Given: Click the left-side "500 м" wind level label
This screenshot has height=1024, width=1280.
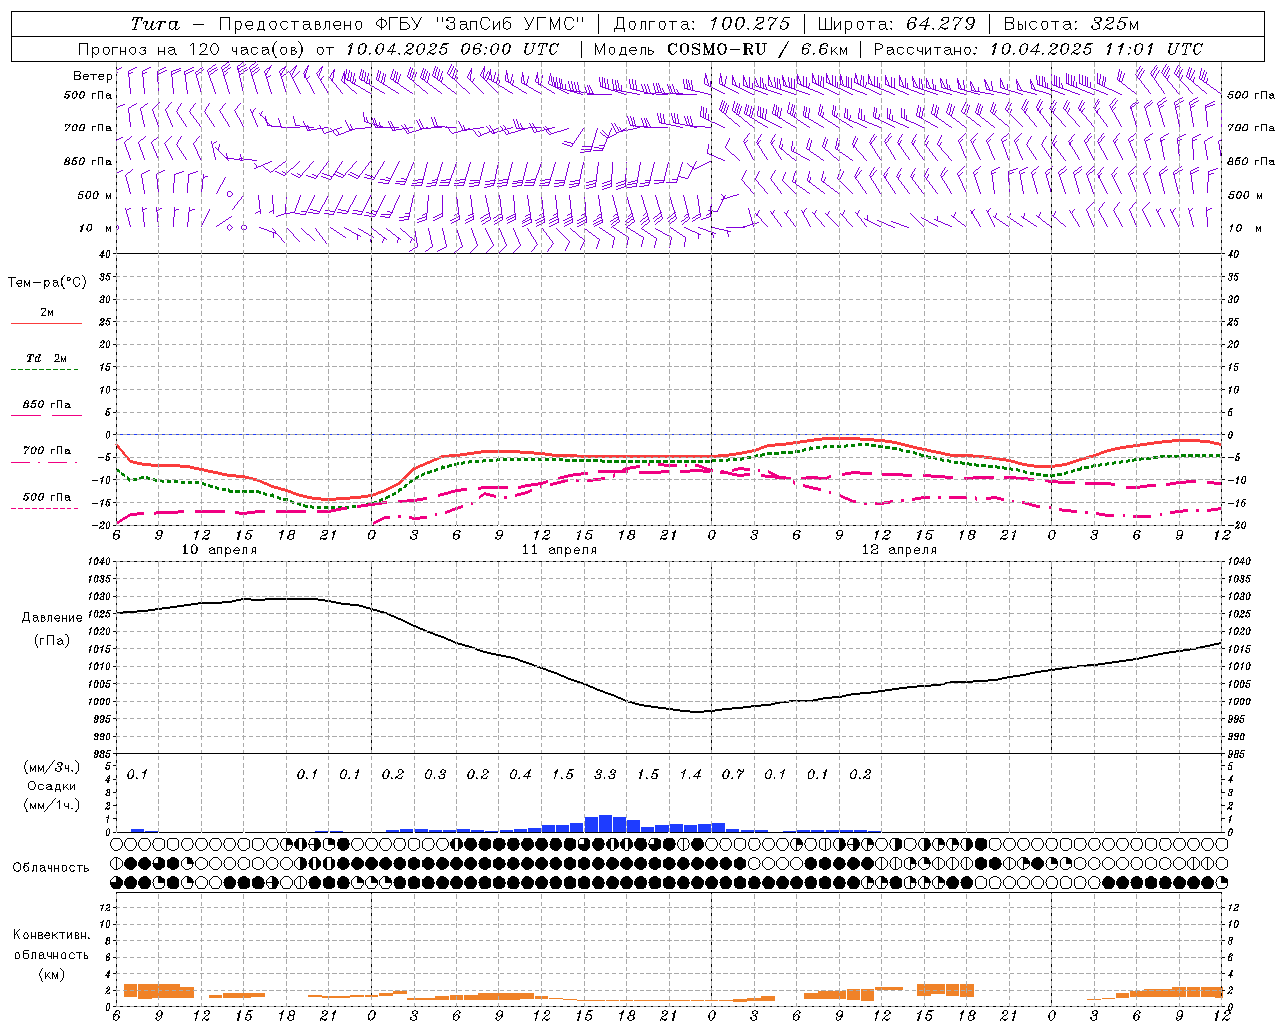Looking at the screenshot, I should [x=95, y=195].
